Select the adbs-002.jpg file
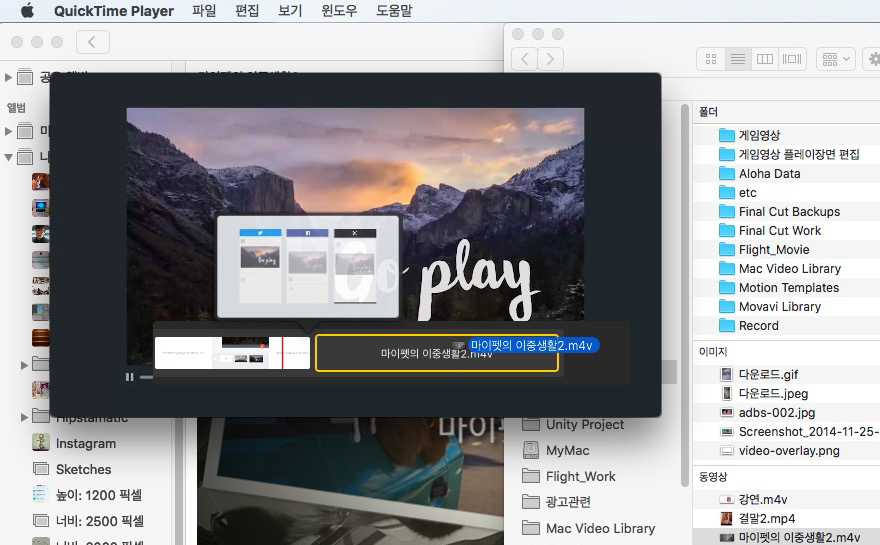880x545 pixels. point(777,413)
